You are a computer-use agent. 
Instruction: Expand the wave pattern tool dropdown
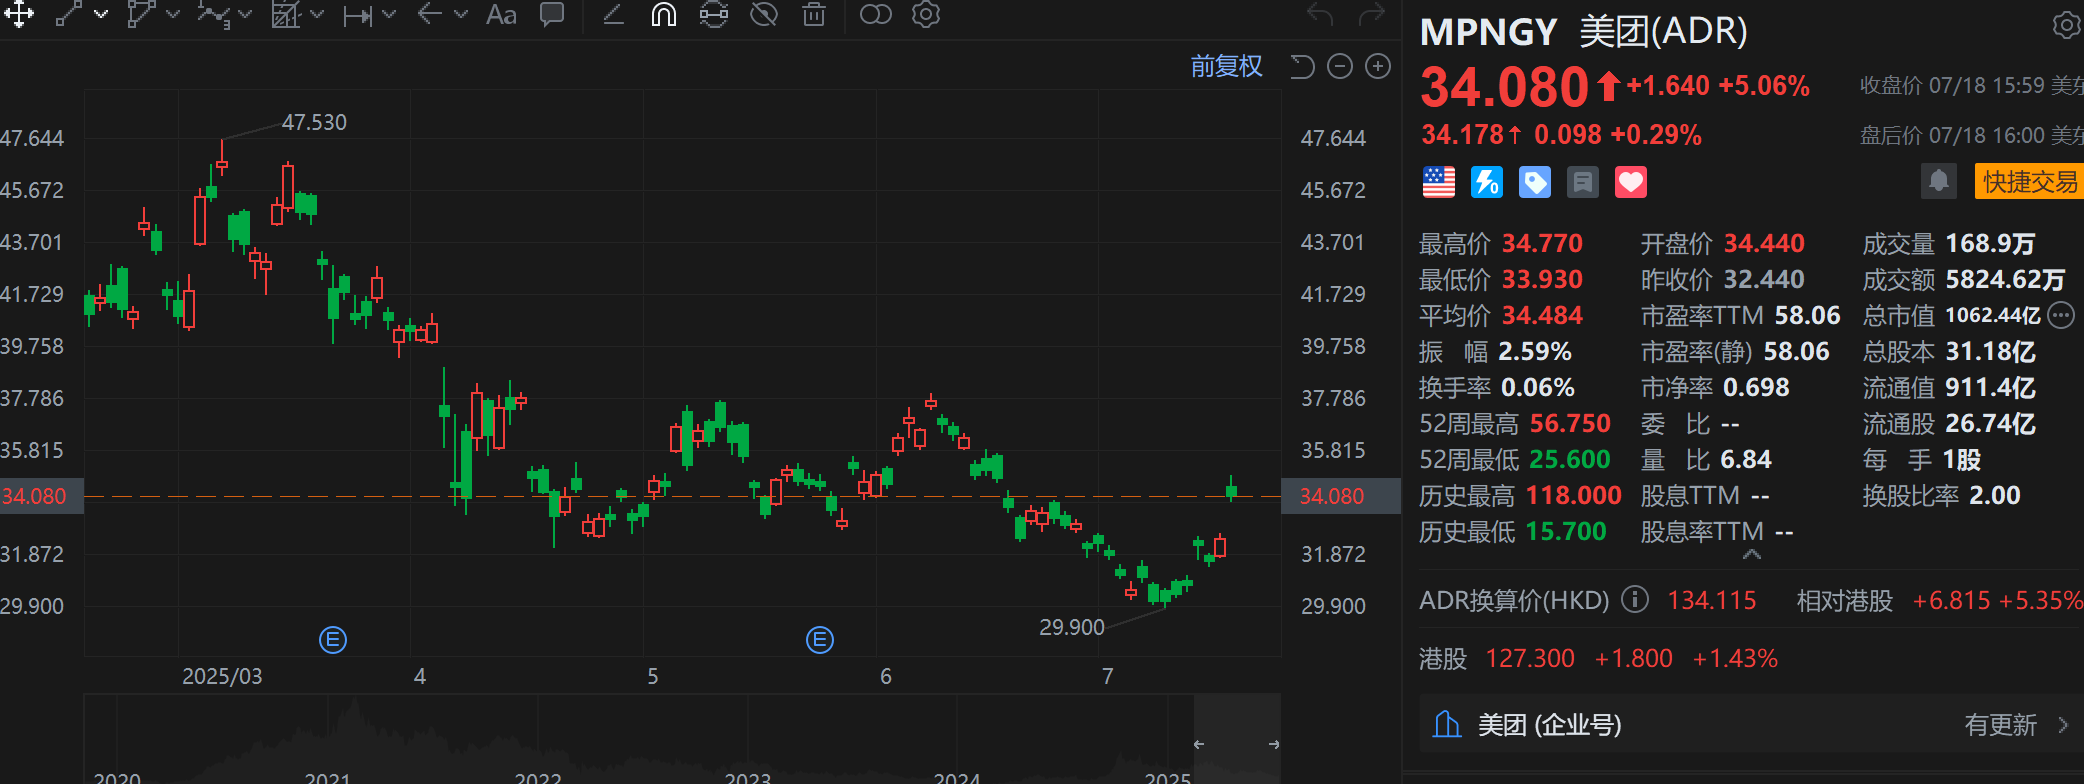click(x=245, y=14)
